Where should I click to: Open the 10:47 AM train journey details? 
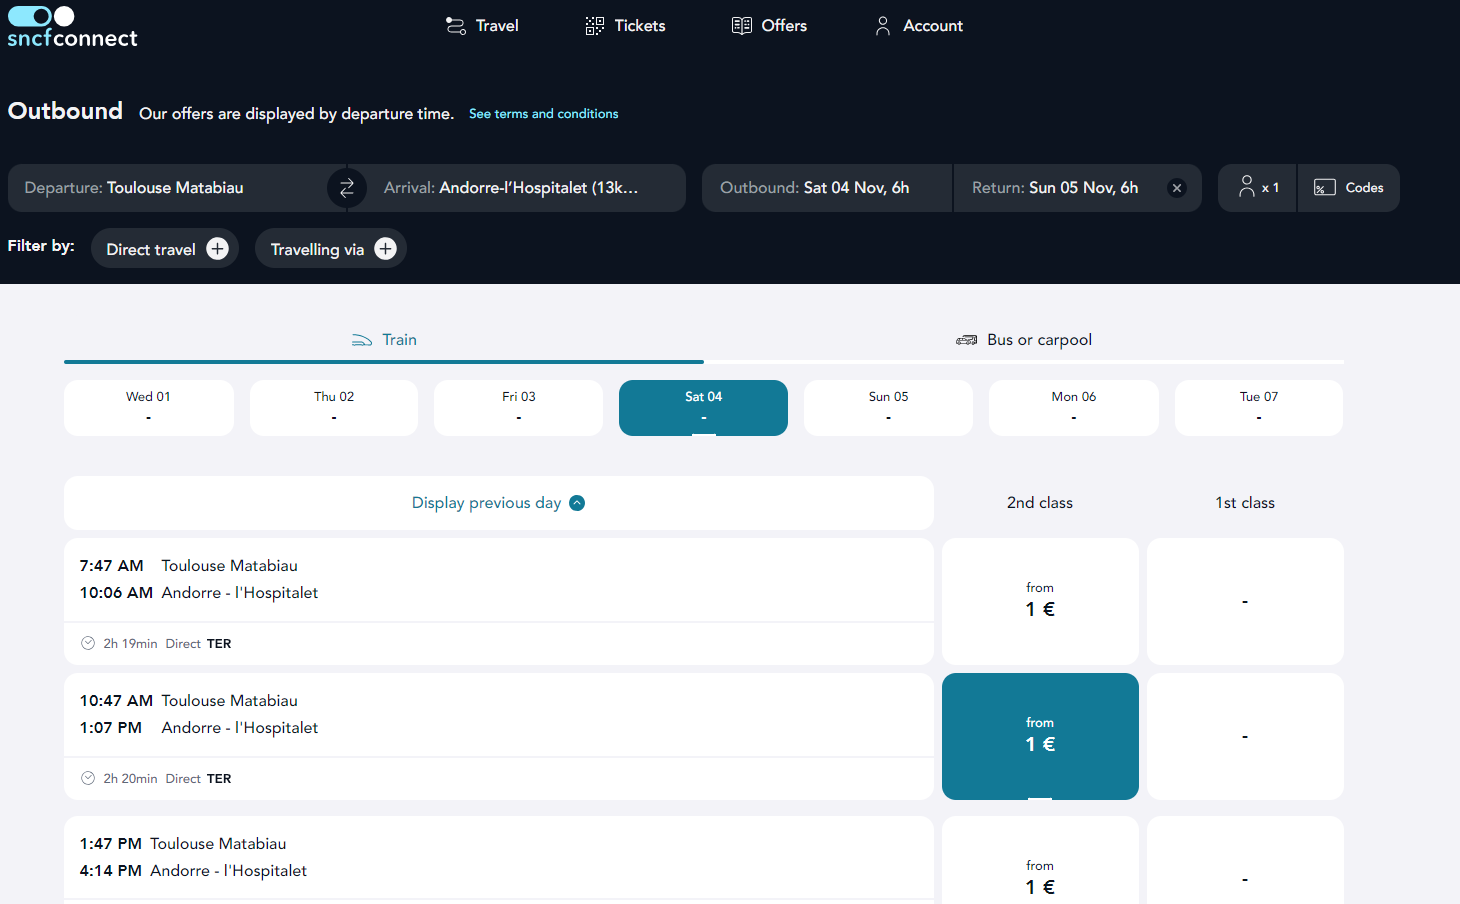pyautogui.click(x=499, y=737)
